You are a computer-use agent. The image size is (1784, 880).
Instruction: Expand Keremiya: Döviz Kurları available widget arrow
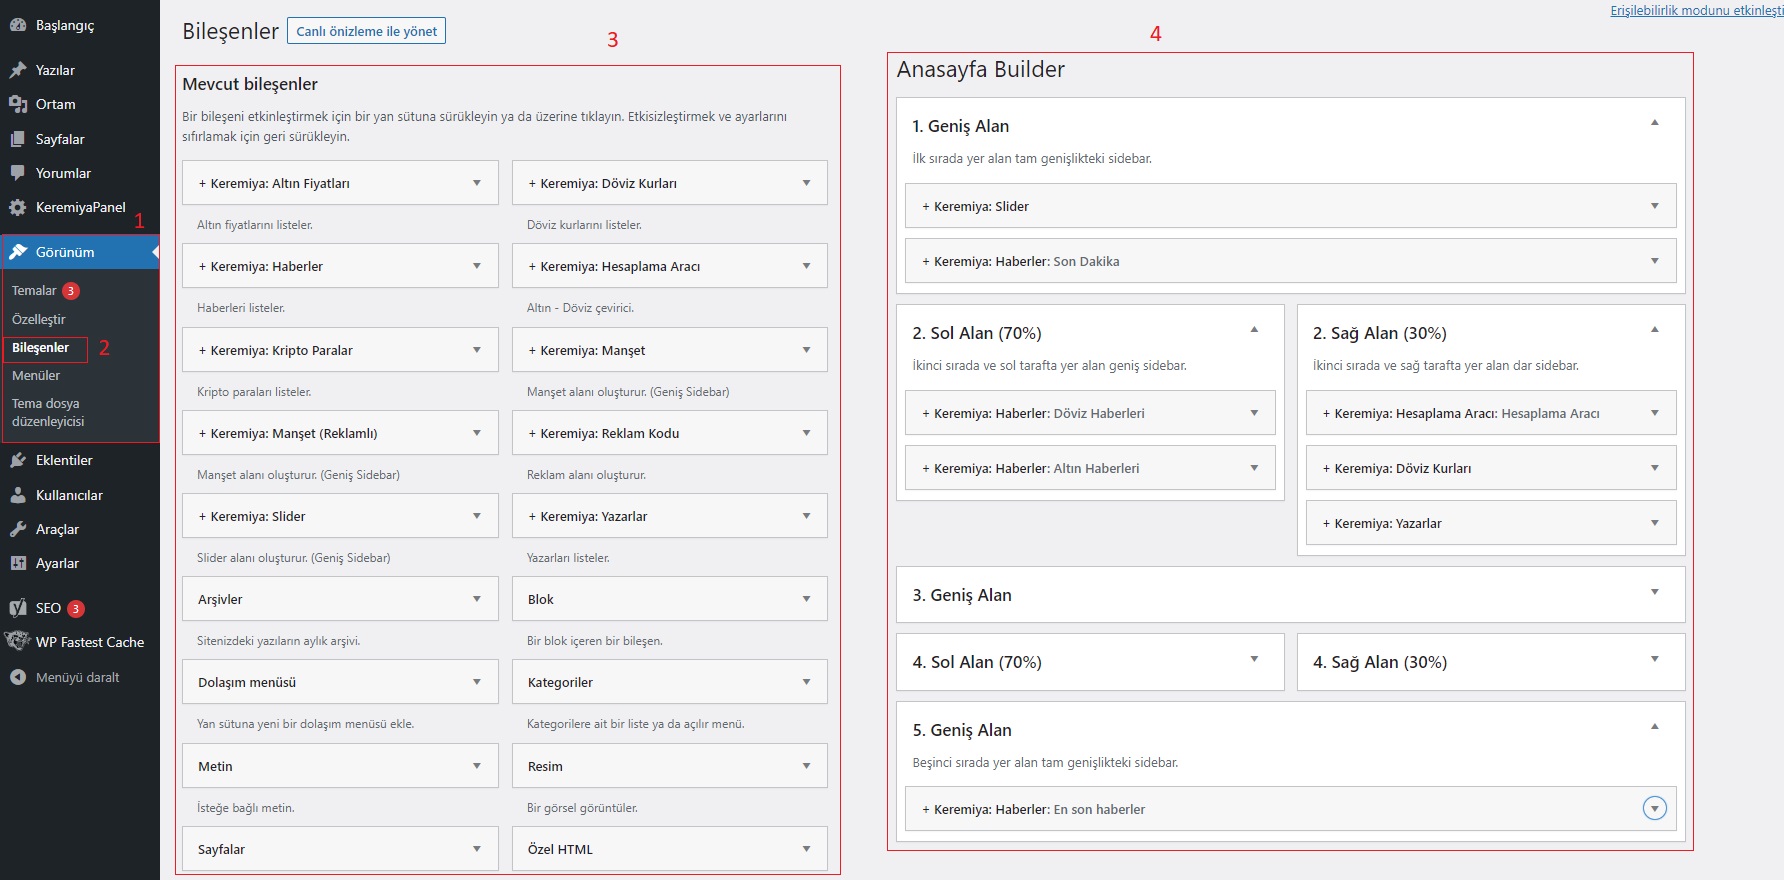807,183
